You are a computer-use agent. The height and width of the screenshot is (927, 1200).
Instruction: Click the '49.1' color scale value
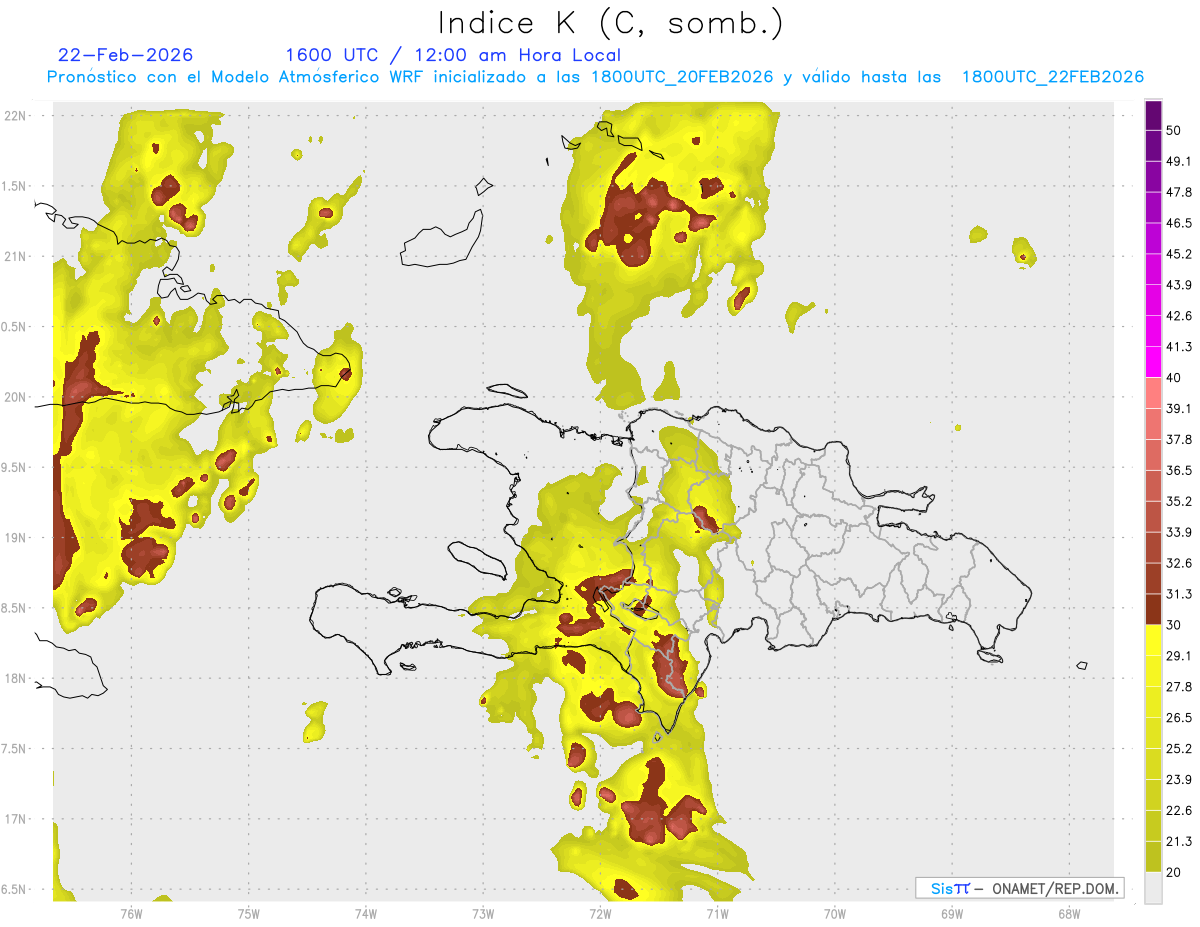pyautogui.click(x=1179, y=161)
